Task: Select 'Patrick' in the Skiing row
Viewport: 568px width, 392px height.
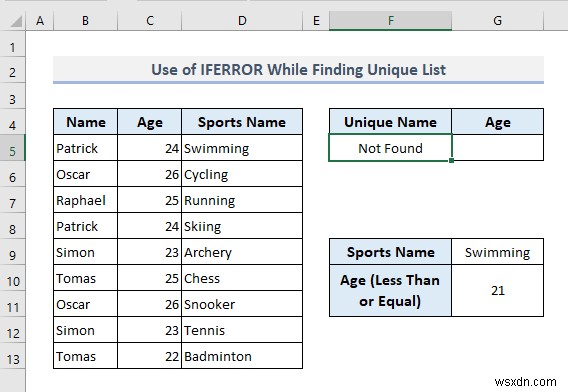Action: tap(85, 226)
